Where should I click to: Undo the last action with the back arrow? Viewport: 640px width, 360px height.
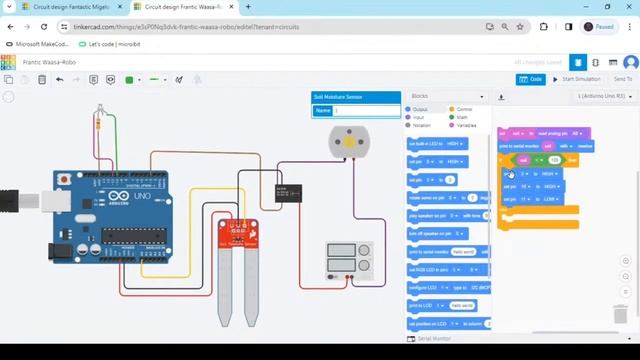click(60, 80)
